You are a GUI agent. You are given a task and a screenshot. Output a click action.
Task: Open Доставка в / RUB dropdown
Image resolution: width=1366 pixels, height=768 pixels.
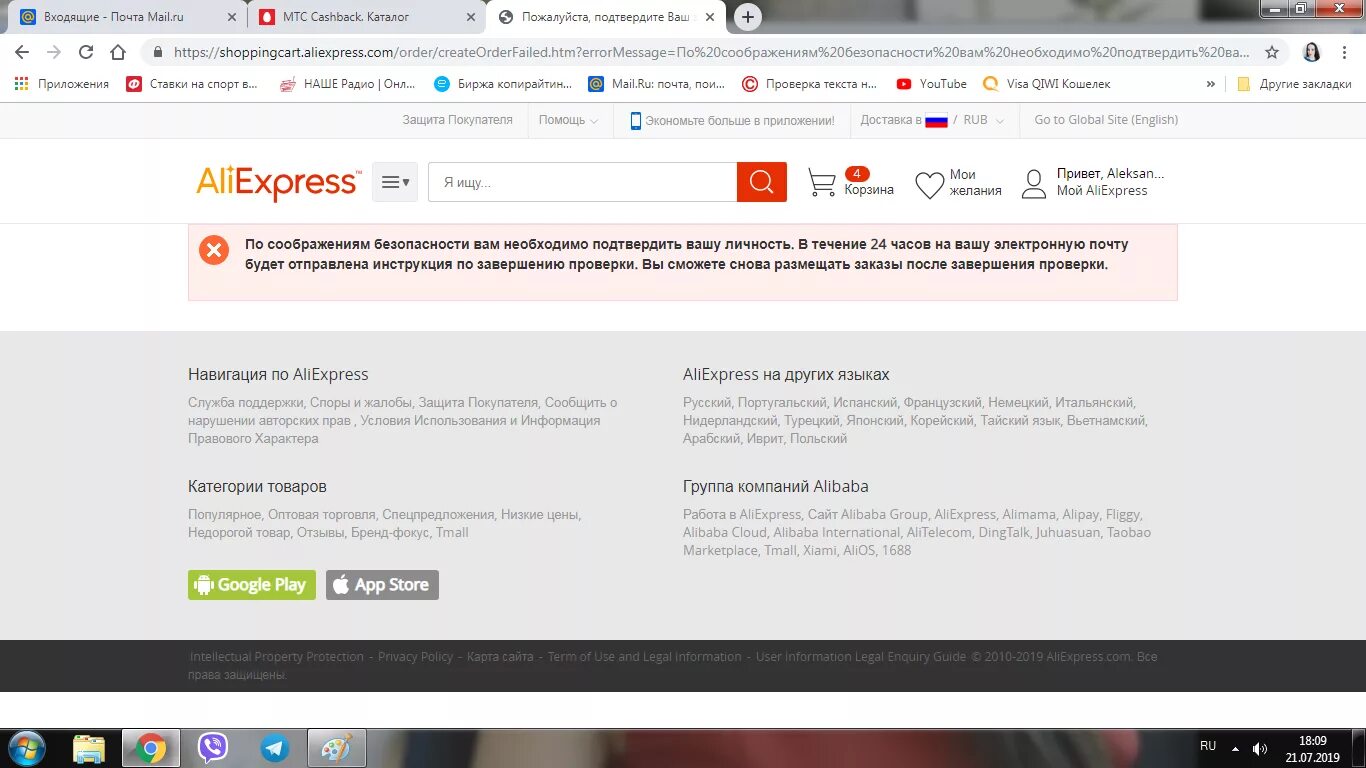coord(932,120)
